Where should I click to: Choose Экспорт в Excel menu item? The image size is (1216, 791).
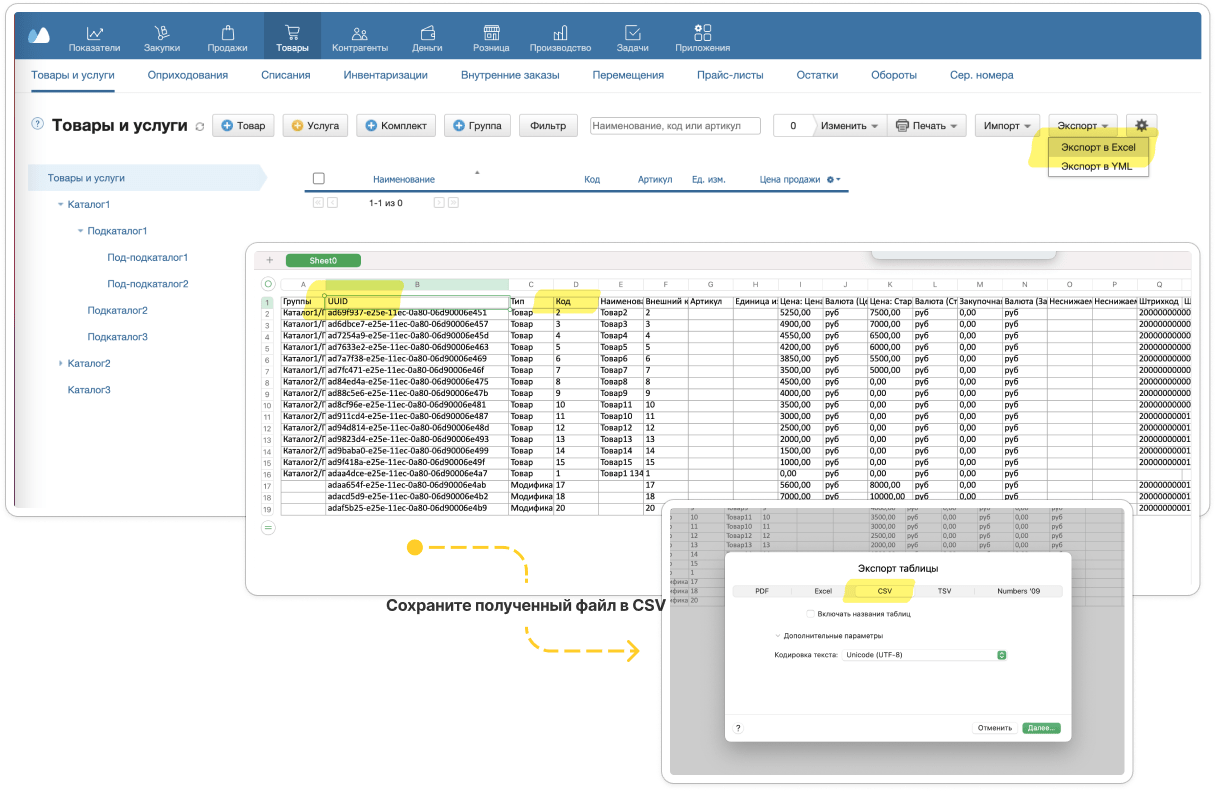[1098, 147]
